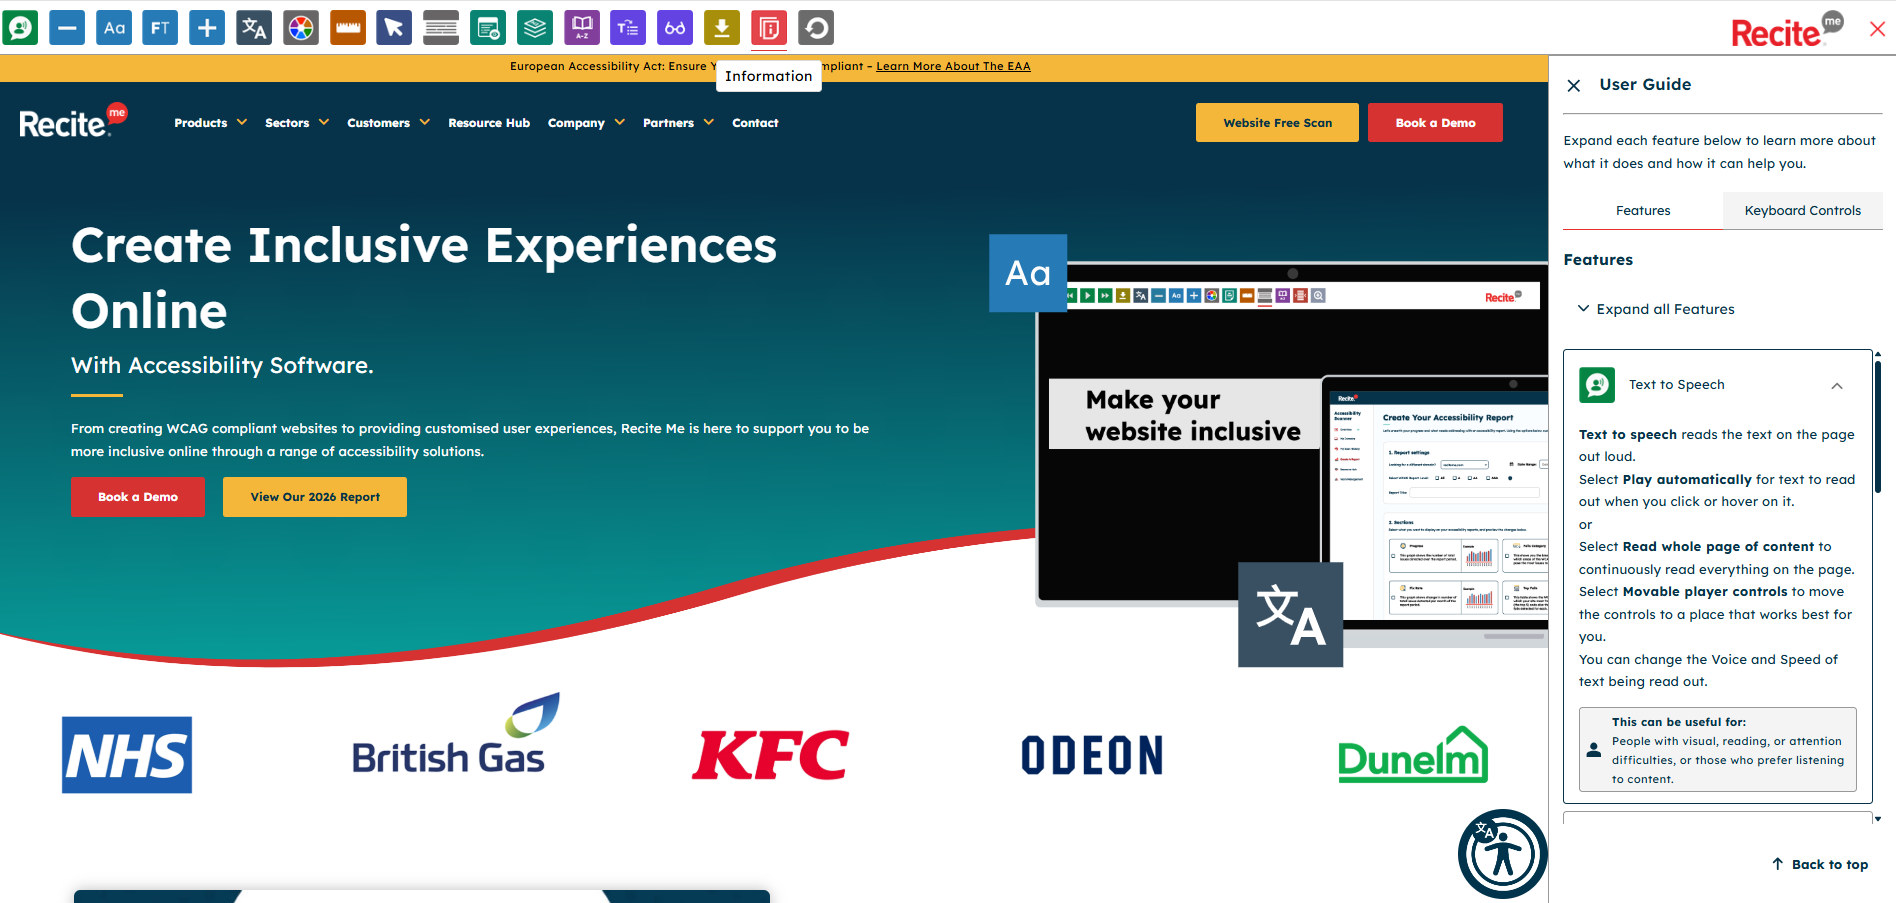This screenshot has width=1896, height=903.
Task: Click Expand all Features
Action: coord(1664,309)
